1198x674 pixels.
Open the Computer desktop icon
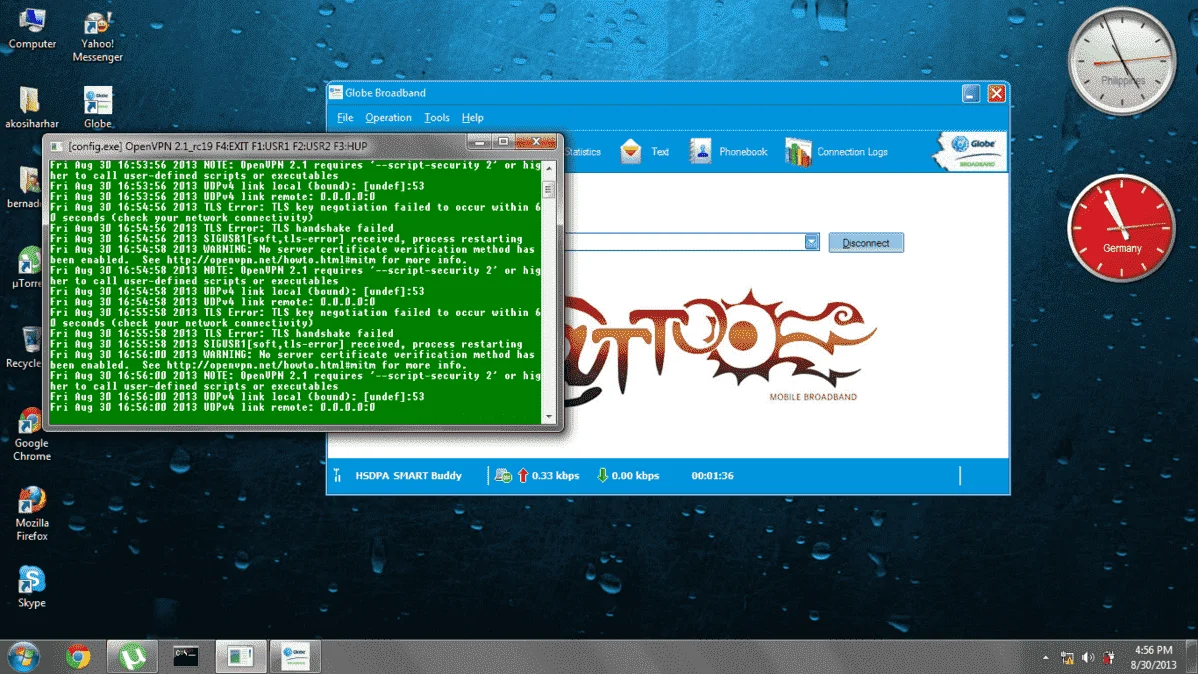[x=32, y=29]
